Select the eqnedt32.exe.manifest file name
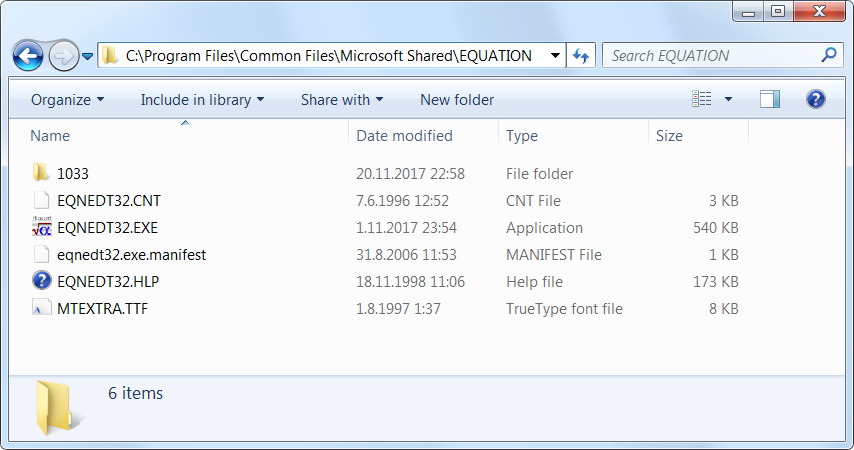This screenshot has width=854, height=450. click(131, 255)
